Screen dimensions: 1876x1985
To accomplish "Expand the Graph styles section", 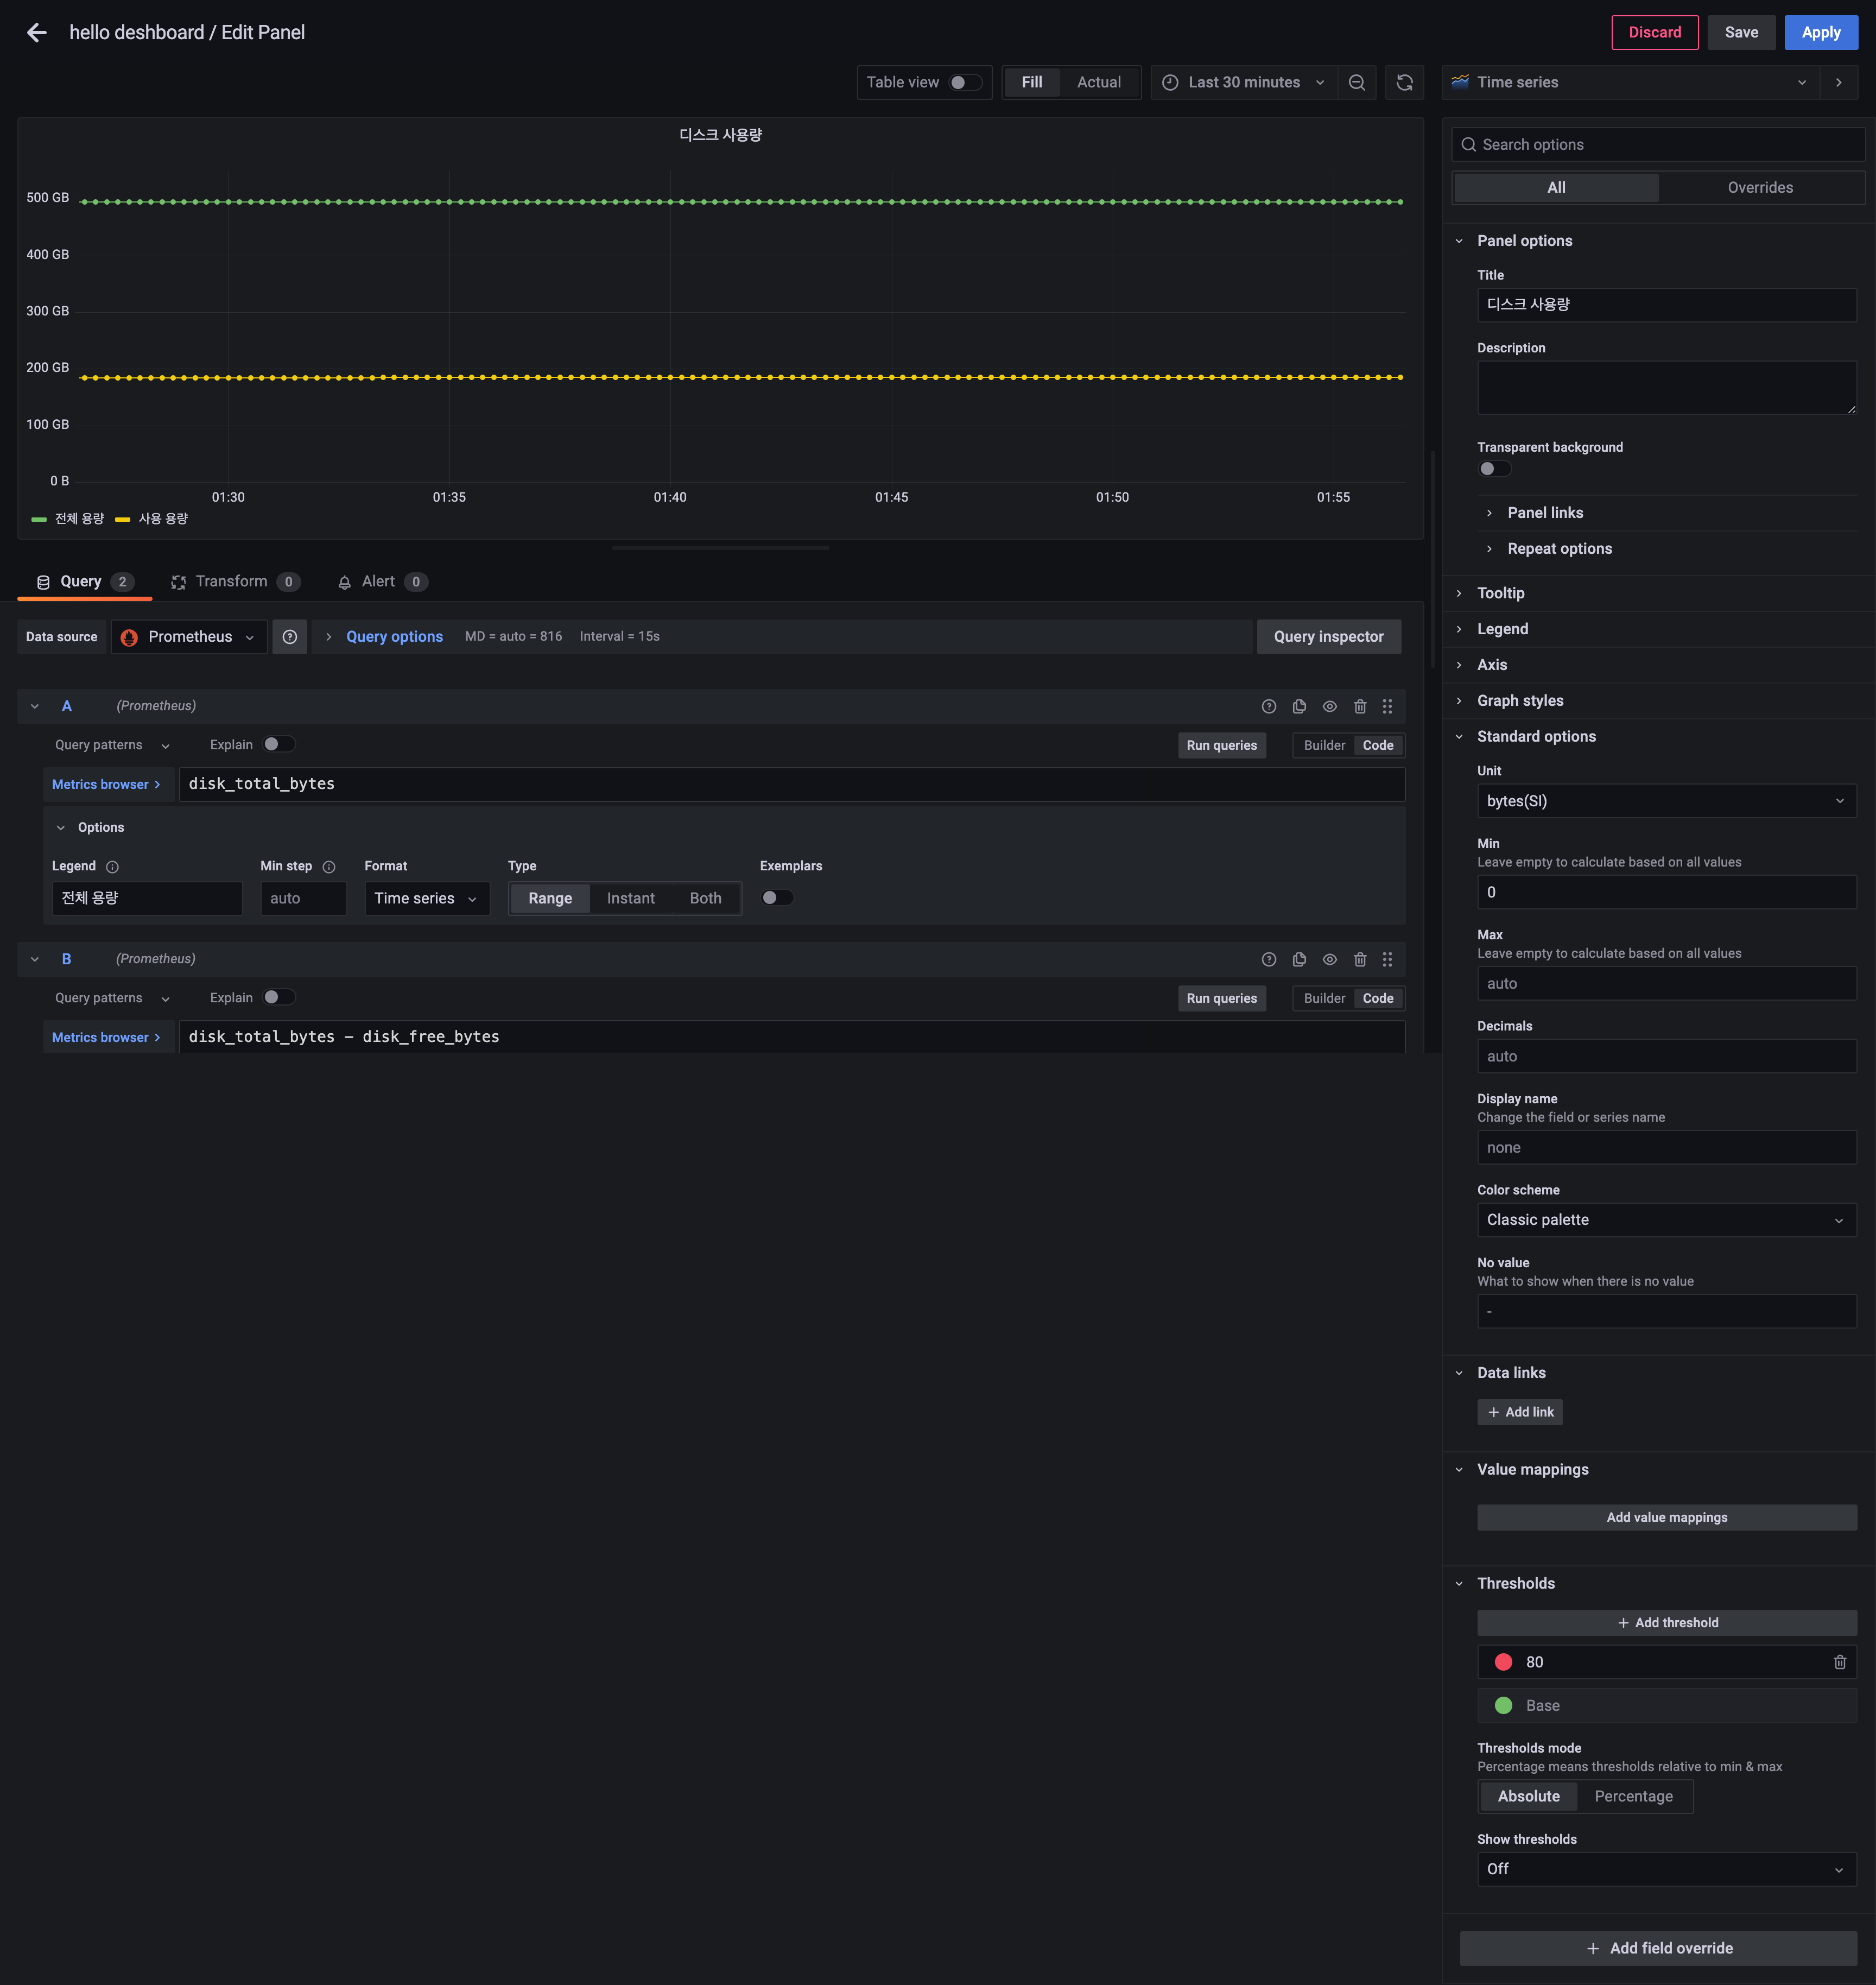I will tap(1519, 701).
